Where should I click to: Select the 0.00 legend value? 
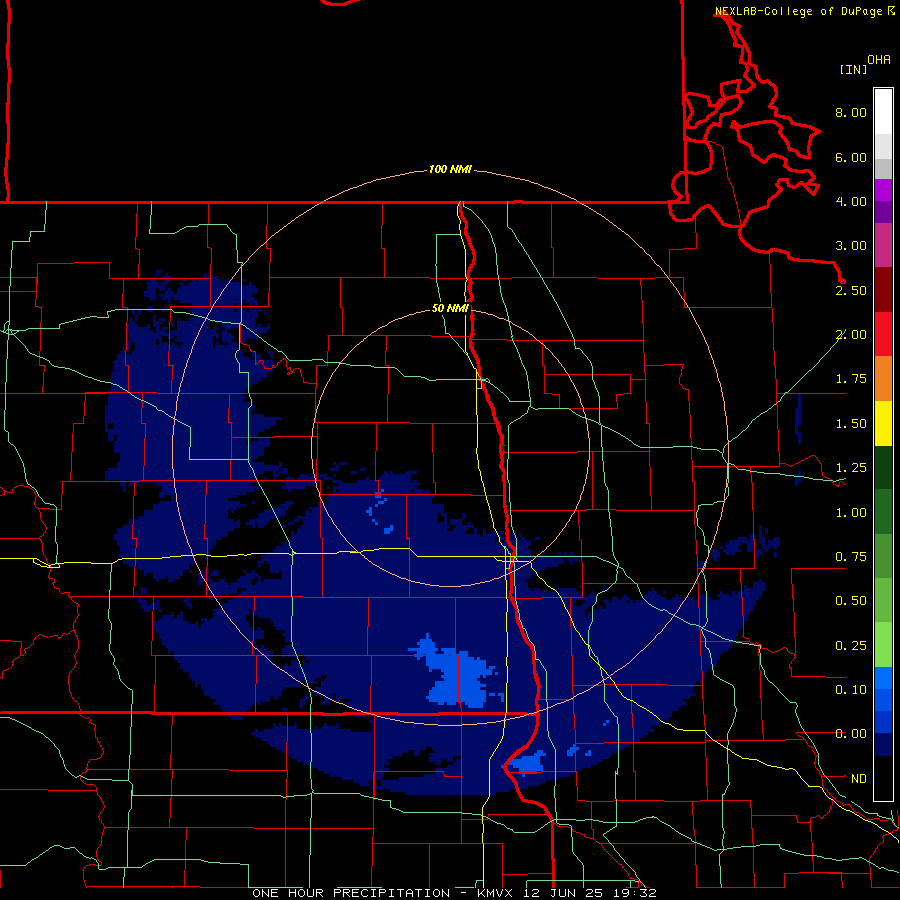coord(851,734)
